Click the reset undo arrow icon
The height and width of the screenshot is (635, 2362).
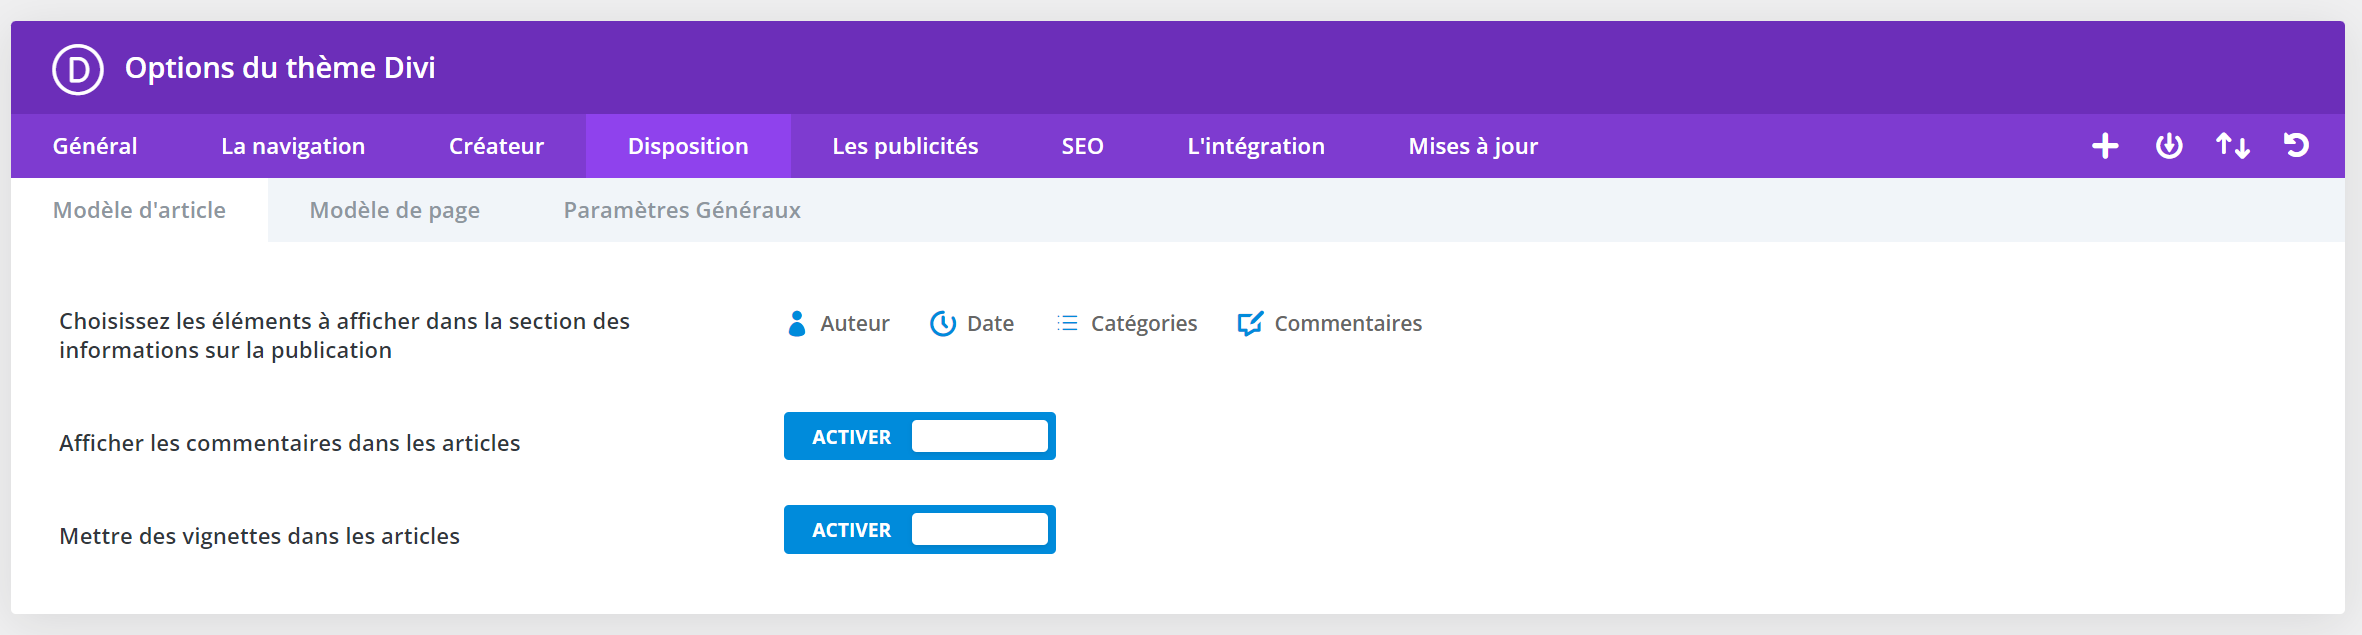pos(2297,146)
